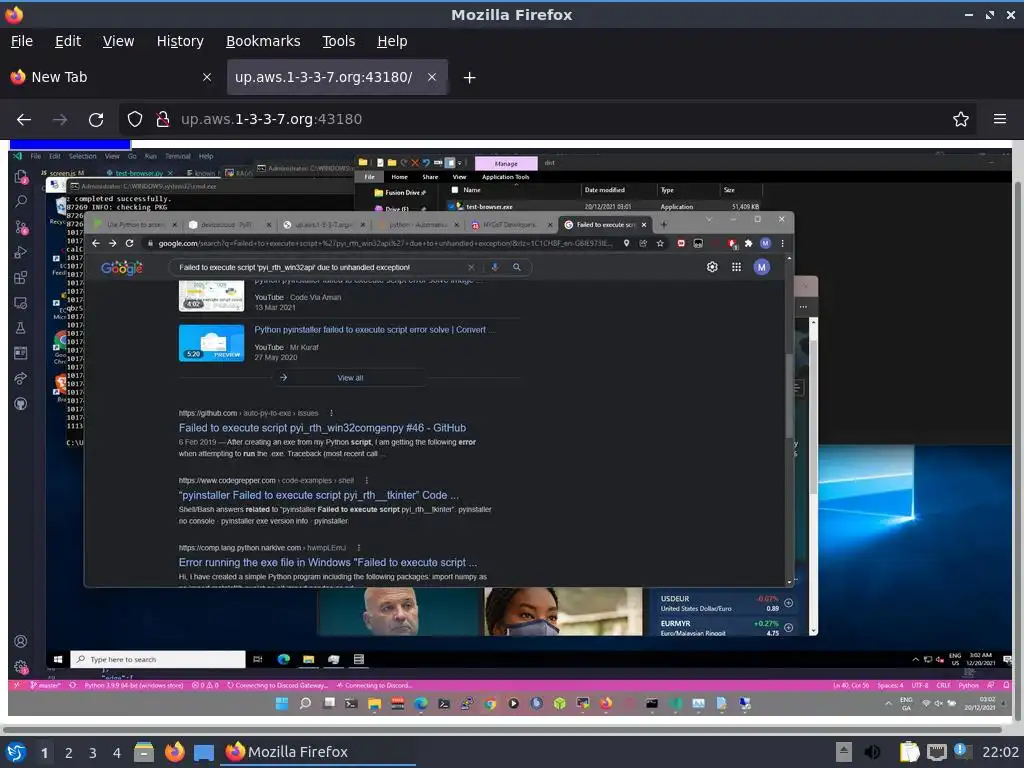Open Firefox tracking protection shield
Image resolution: width=1024 pixels, height=768 pixels.
pos(135,120)
